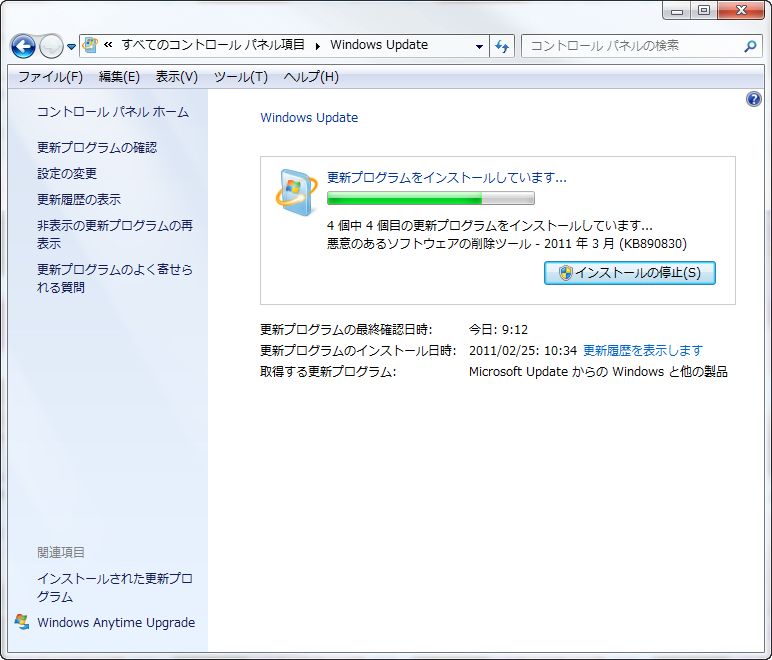Click the Back navigation arrow button
Viewport: 772px width, 660px height.
coord(23,46)
